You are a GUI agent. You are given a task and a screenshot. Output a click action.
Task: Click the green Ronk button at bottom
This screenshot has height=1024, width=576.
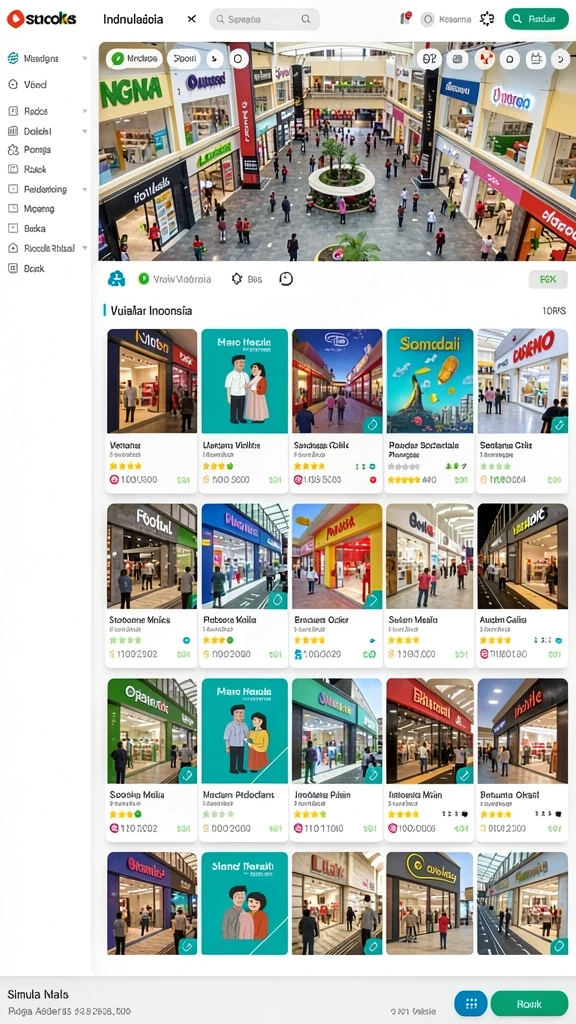tap(529, 1003)
